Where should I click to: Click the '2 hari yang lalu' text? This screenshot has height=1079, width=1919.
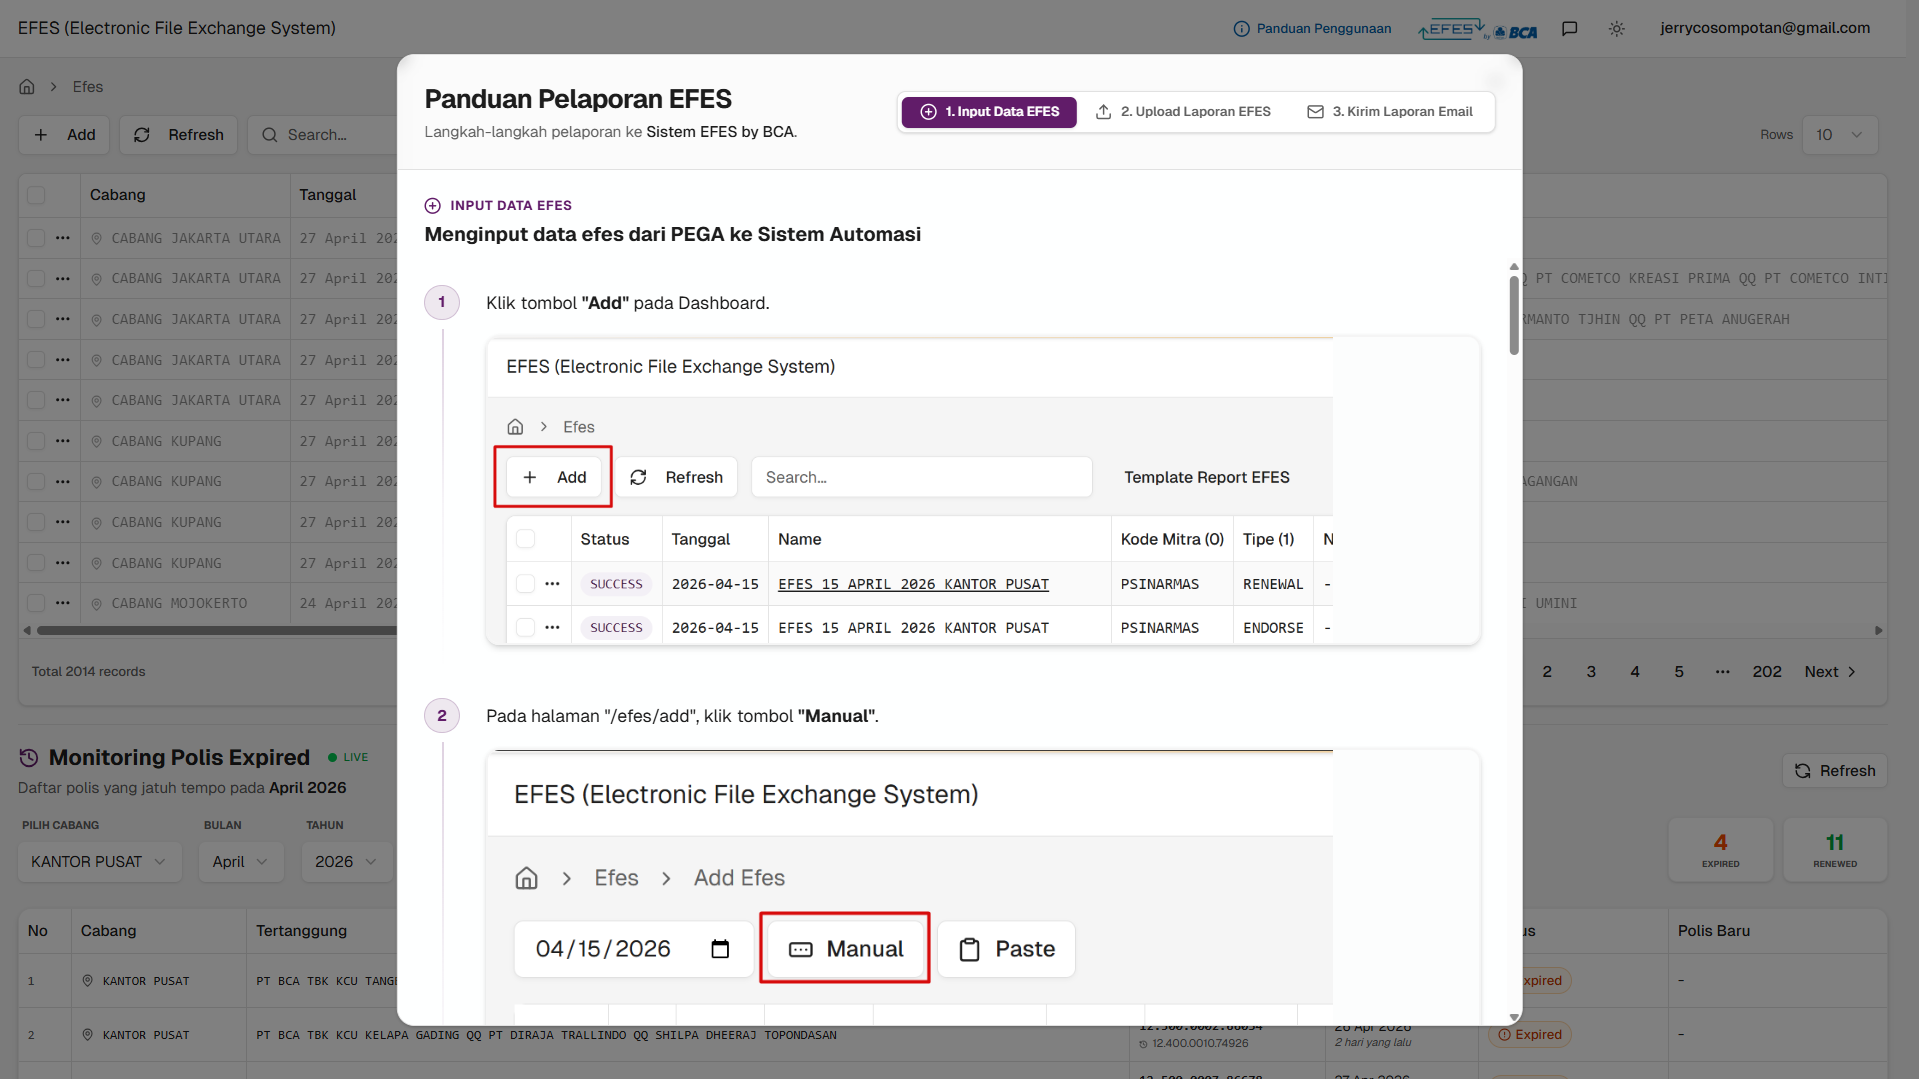[x=1373, y=1042]
